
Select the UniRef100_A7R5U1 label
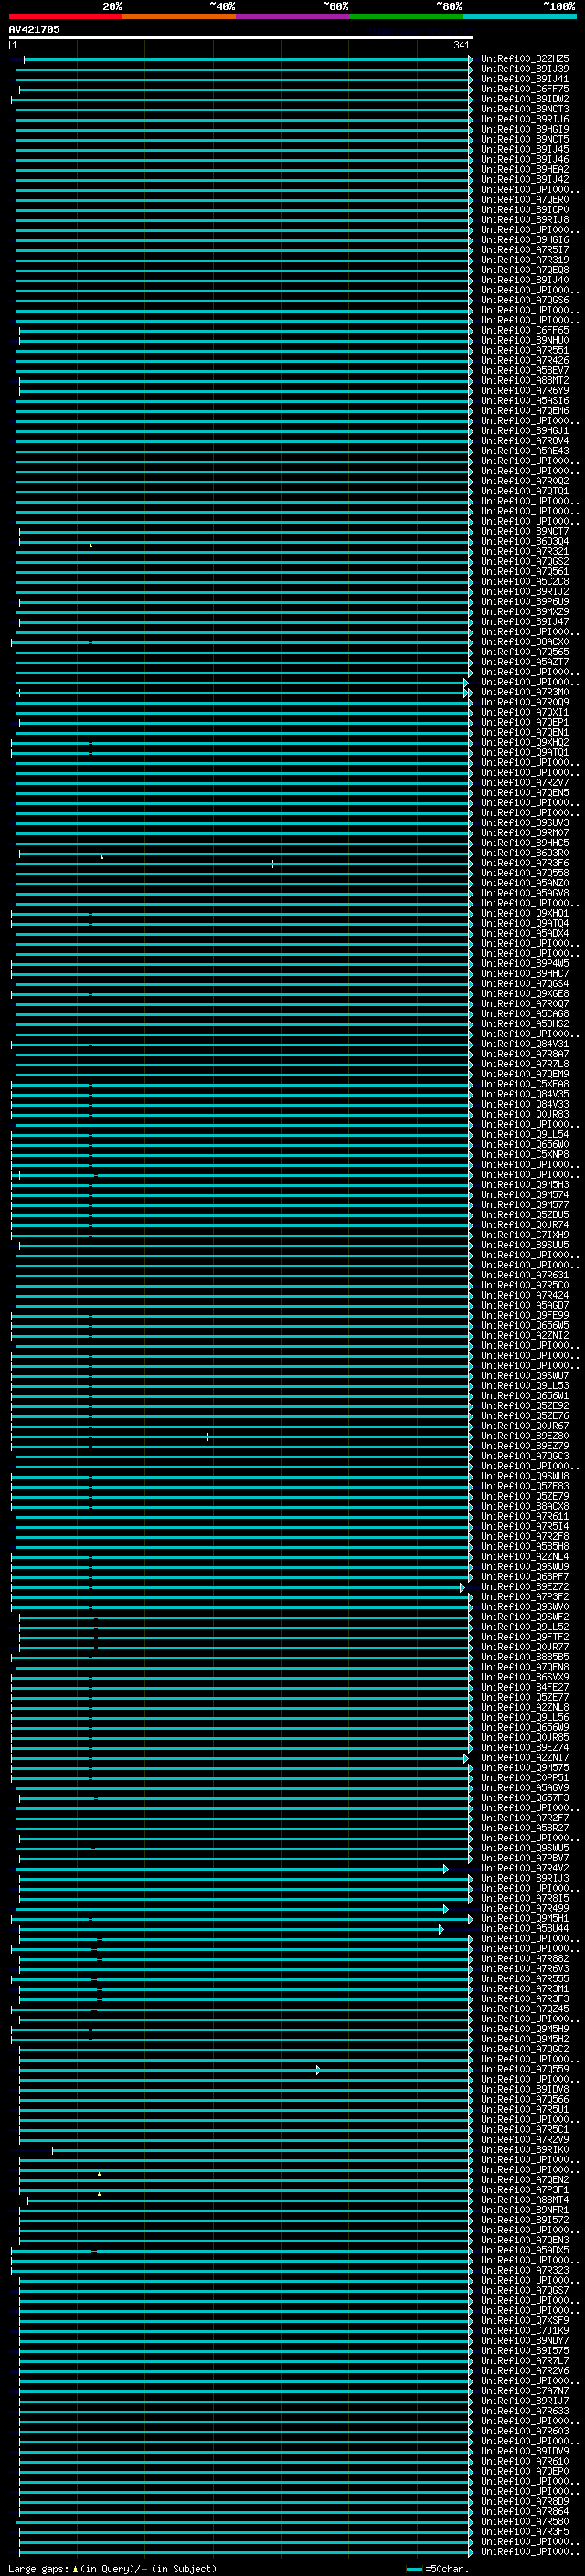pyautogui.click(x=525, y=2110)
